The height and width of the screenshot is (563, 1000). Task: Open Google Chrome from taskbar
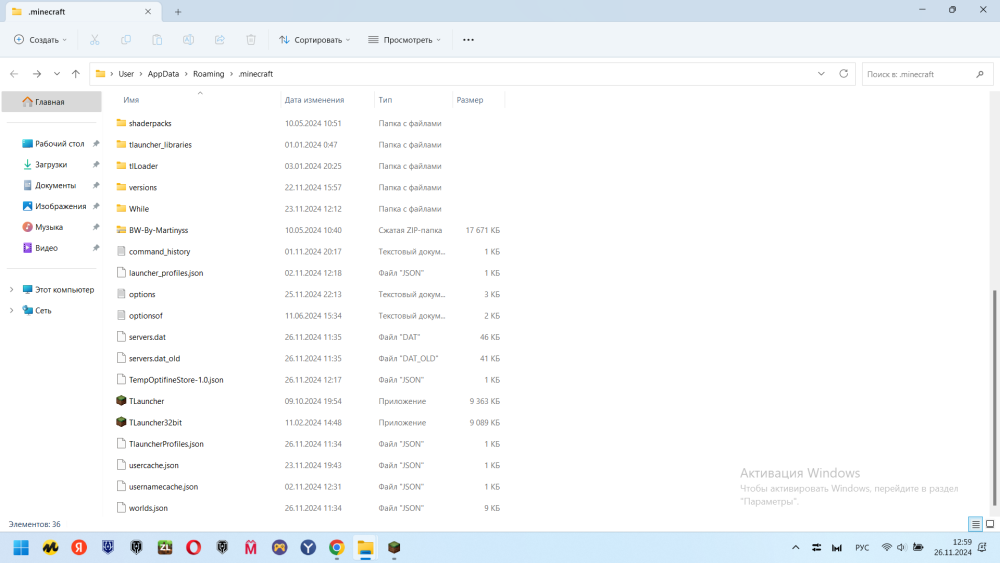click(337, 548)
